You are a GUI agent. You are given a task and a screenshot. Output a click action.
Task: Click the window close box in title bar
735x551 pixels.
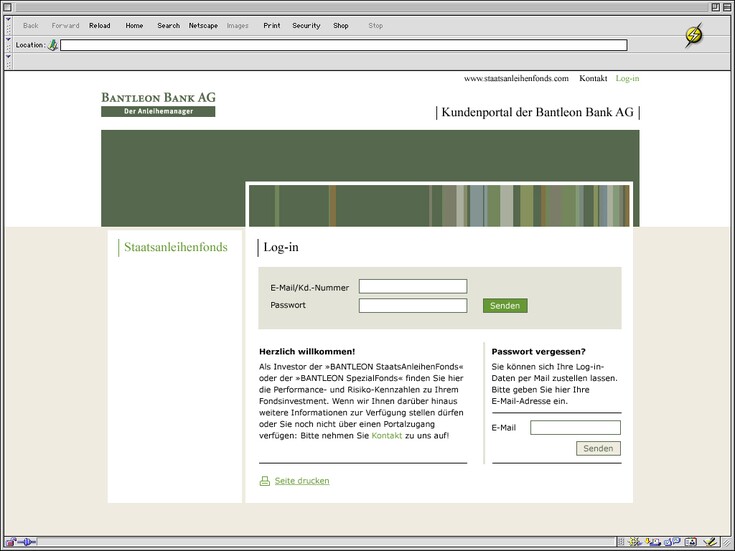[x=7, y=7]
